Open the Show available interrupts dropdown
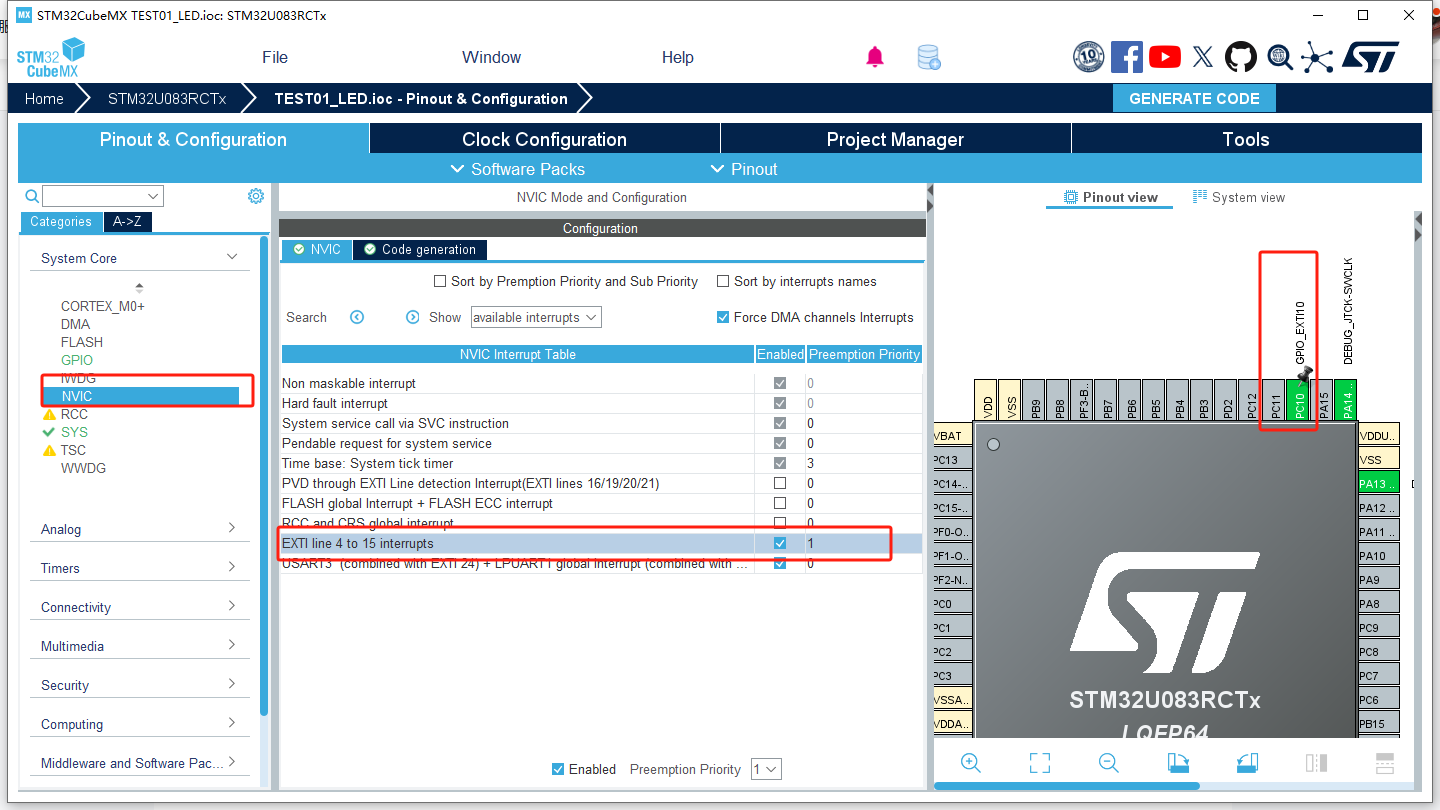The height and width of the screenshot is (810, 1440). (535, 317)
